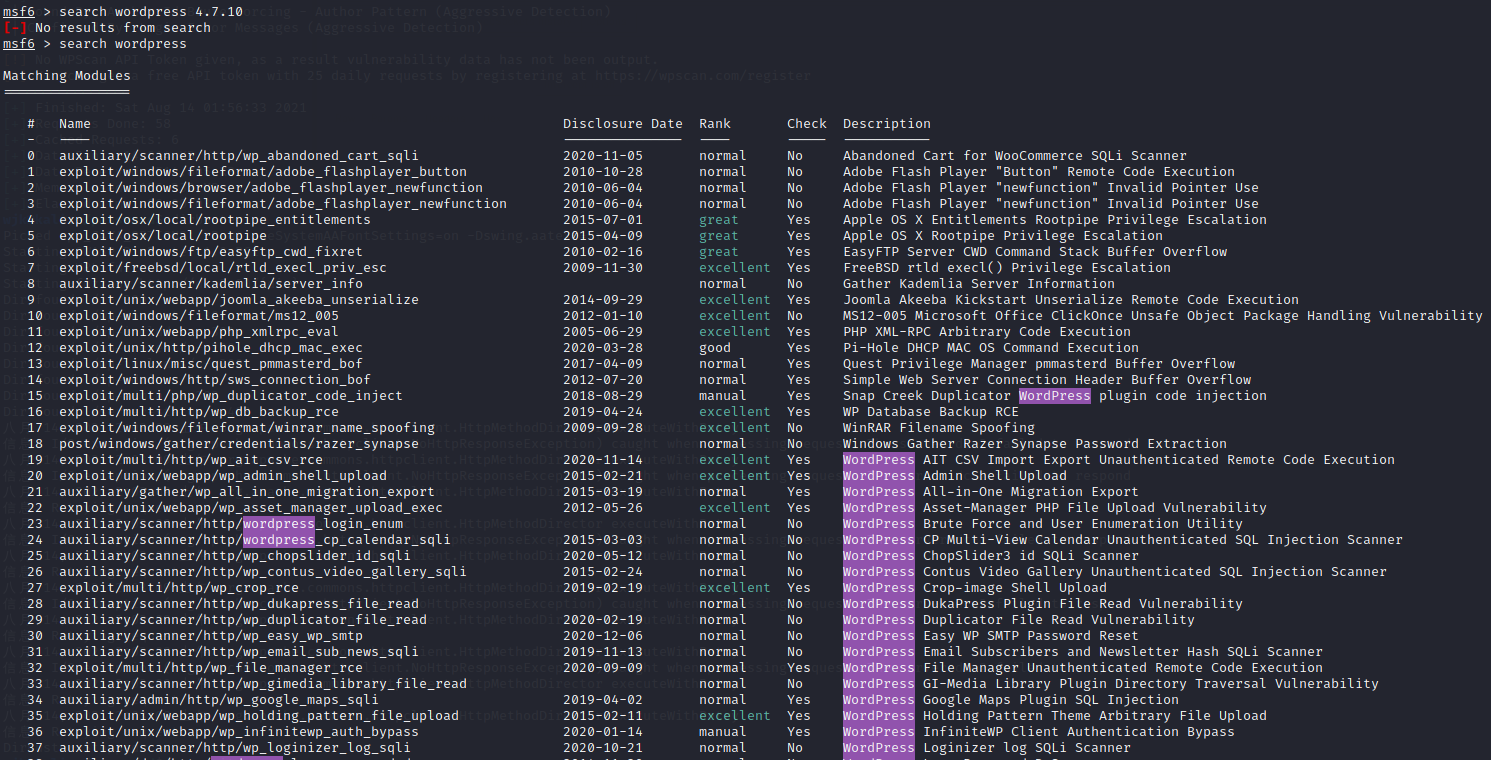This screenshot has height=760, width=1491.
Task: Click exploit/unix/webapp/wp_holding_pattern_file_upload module name
Action: 259,716
